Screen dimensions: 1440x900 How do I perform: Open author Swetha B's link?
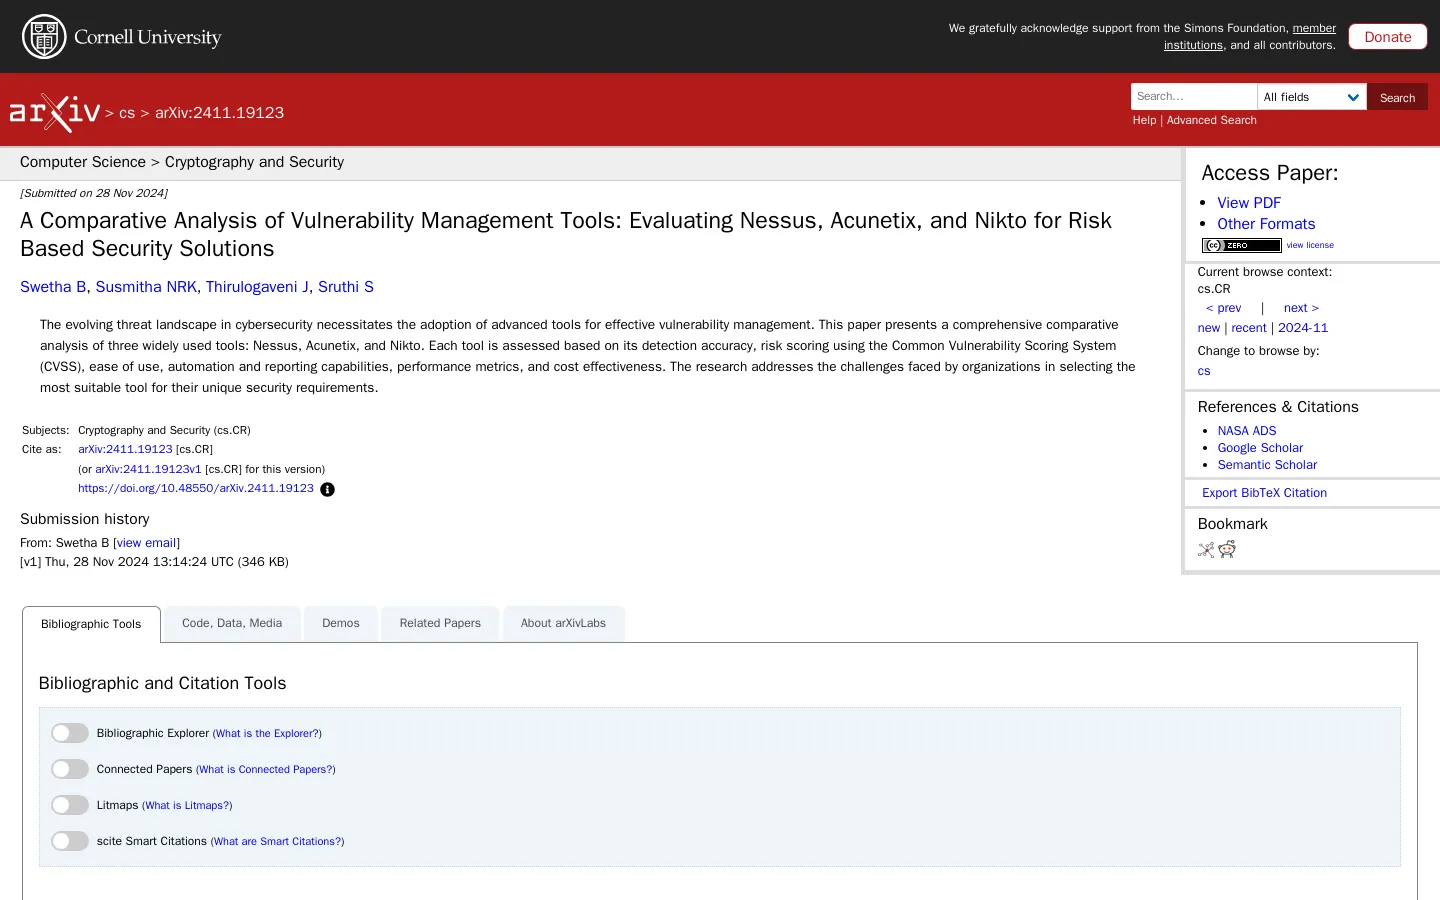(53, 287)
